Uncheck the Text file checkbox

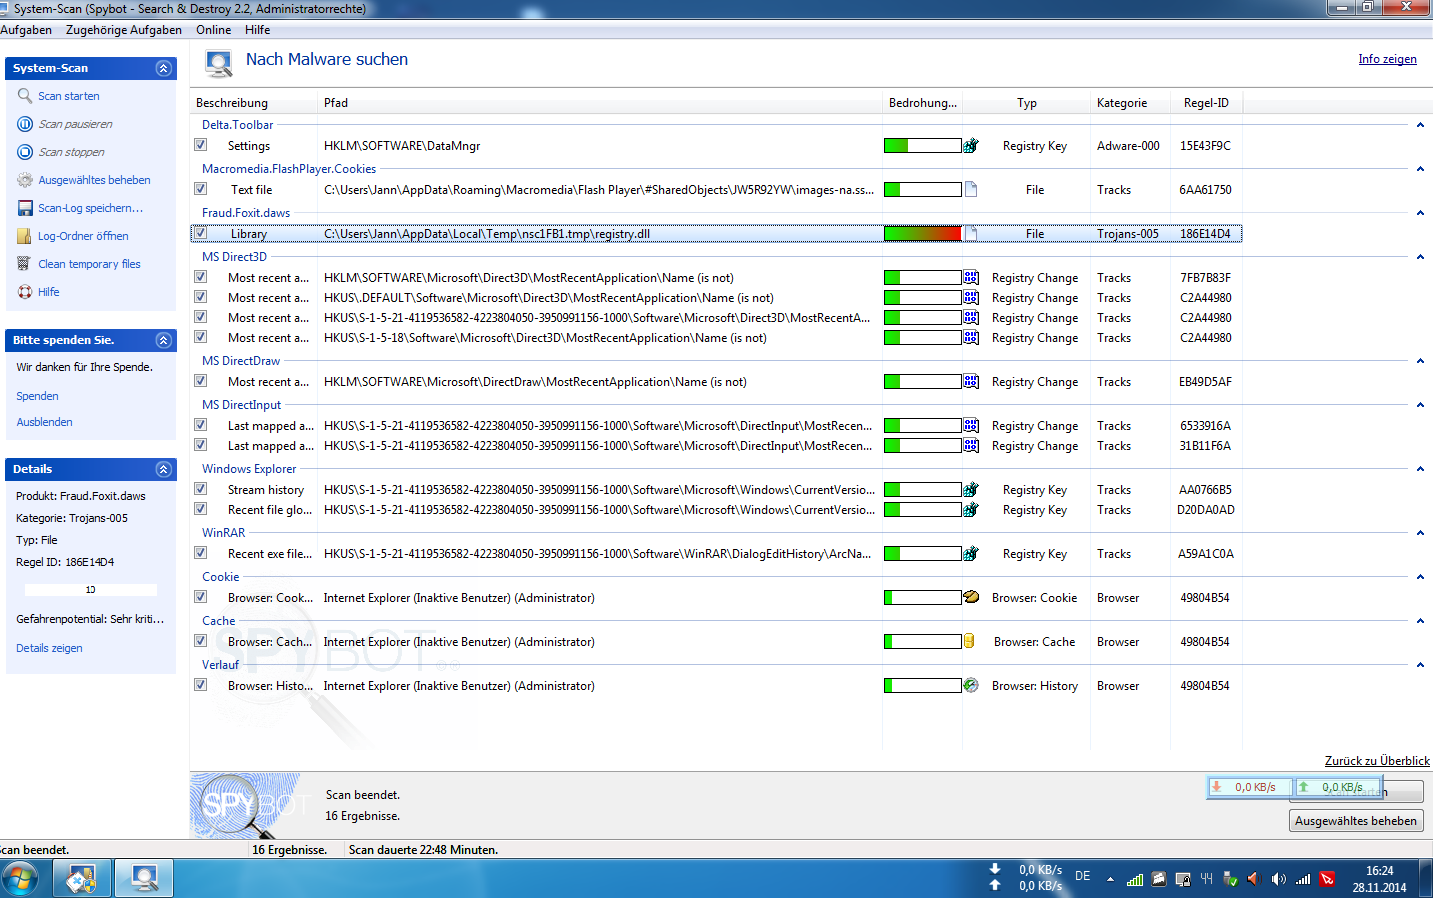click(x=200, y=189)
